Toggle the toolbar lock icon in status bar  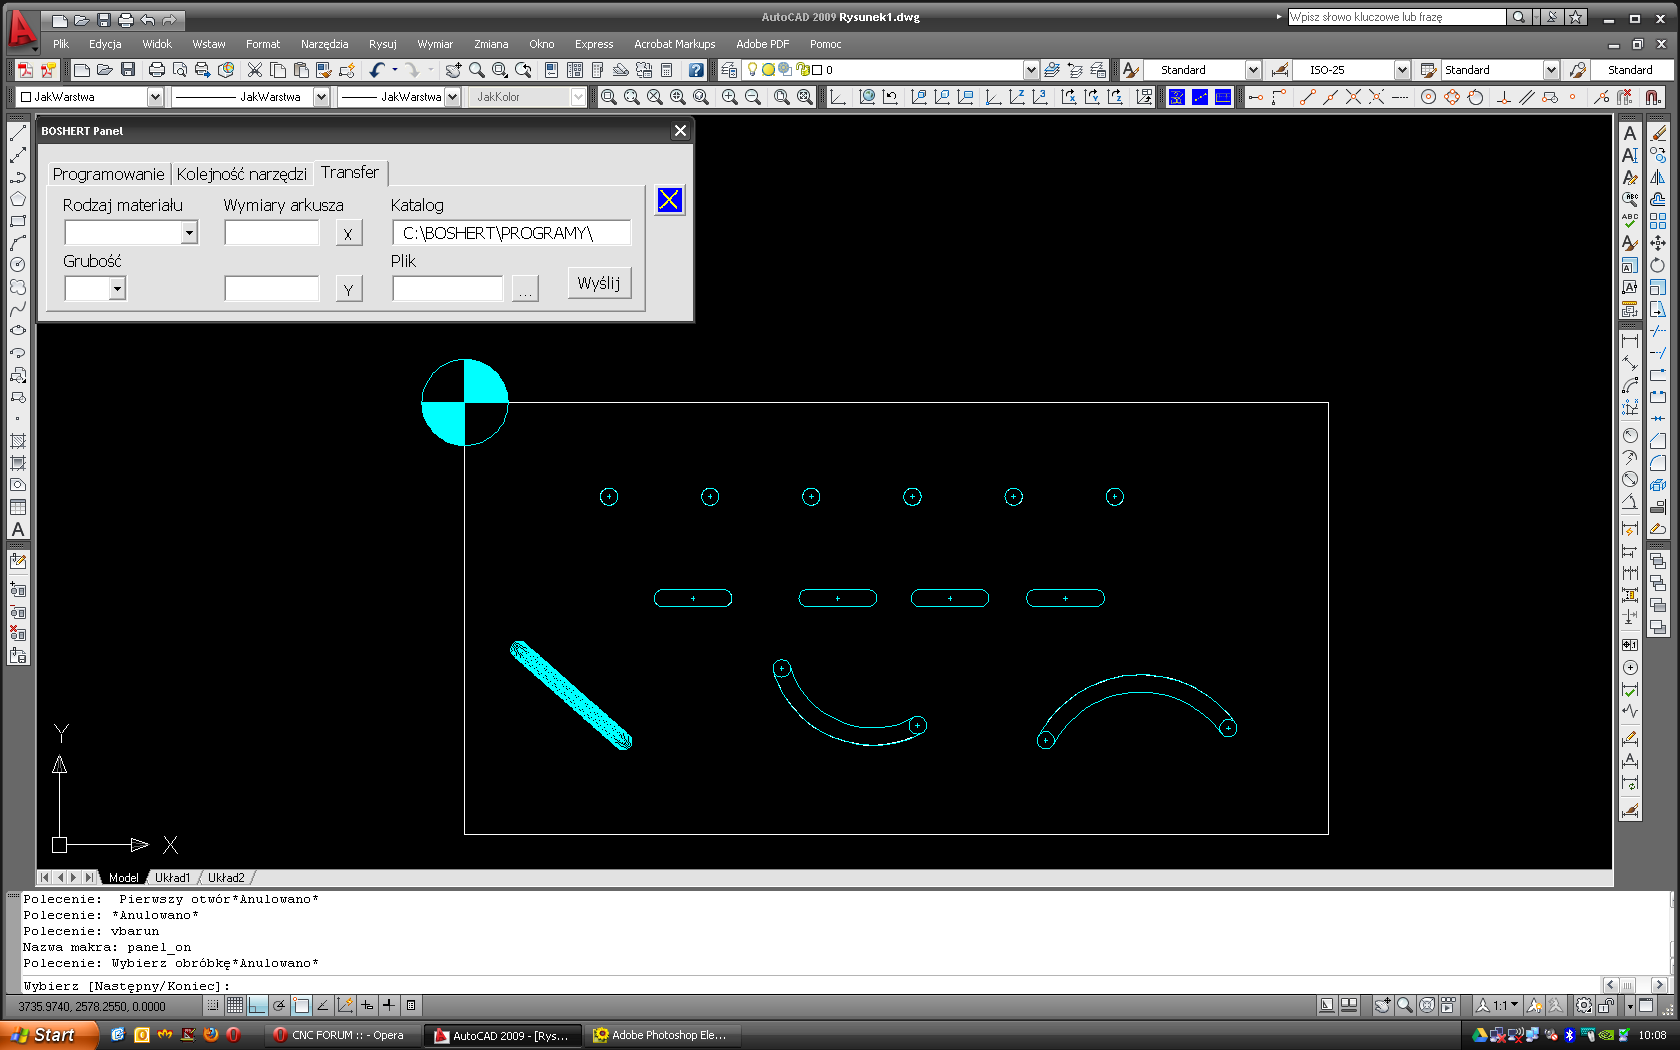click(x=1606, y=1005)
